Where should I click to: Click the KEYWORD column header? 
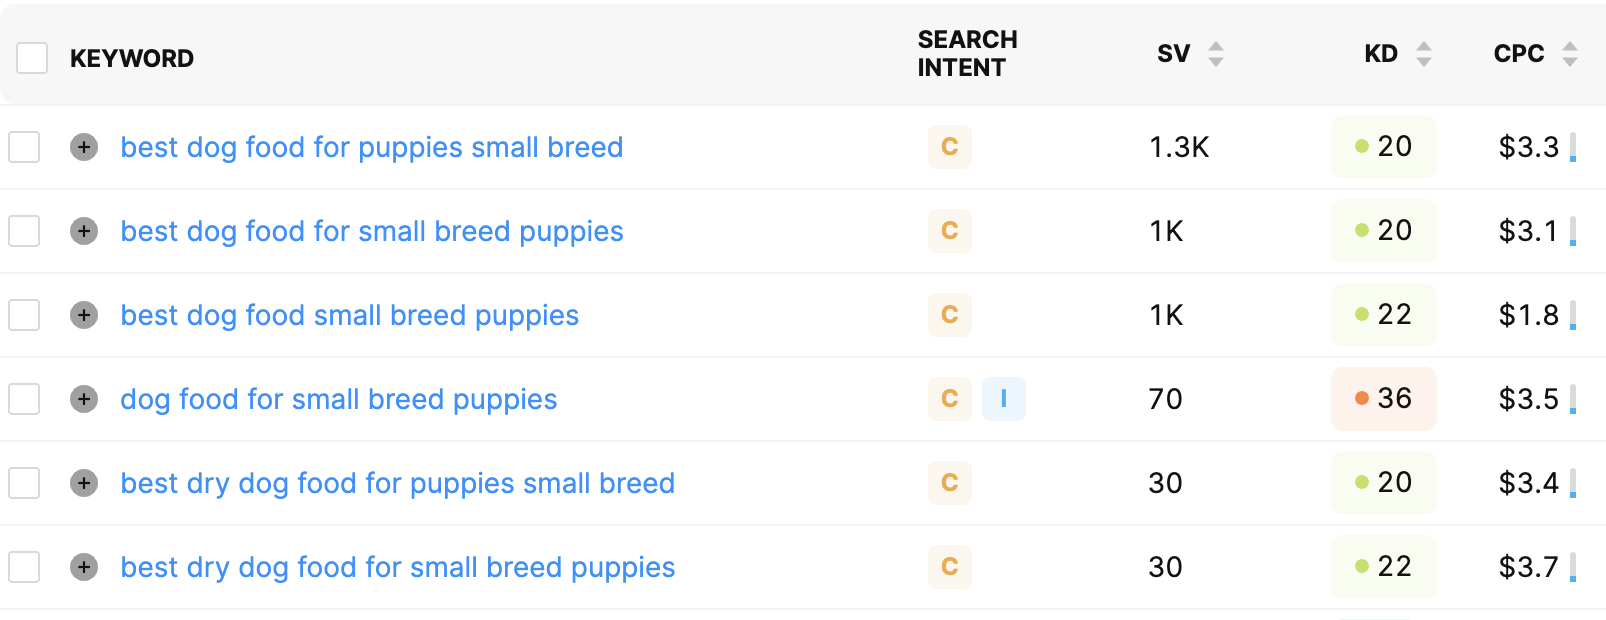point(131,58)
